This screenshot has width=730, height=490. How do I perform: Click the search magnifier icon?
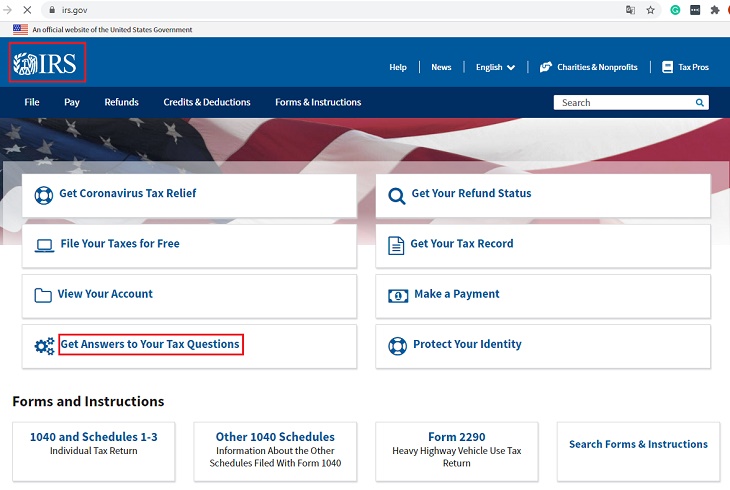699,102
